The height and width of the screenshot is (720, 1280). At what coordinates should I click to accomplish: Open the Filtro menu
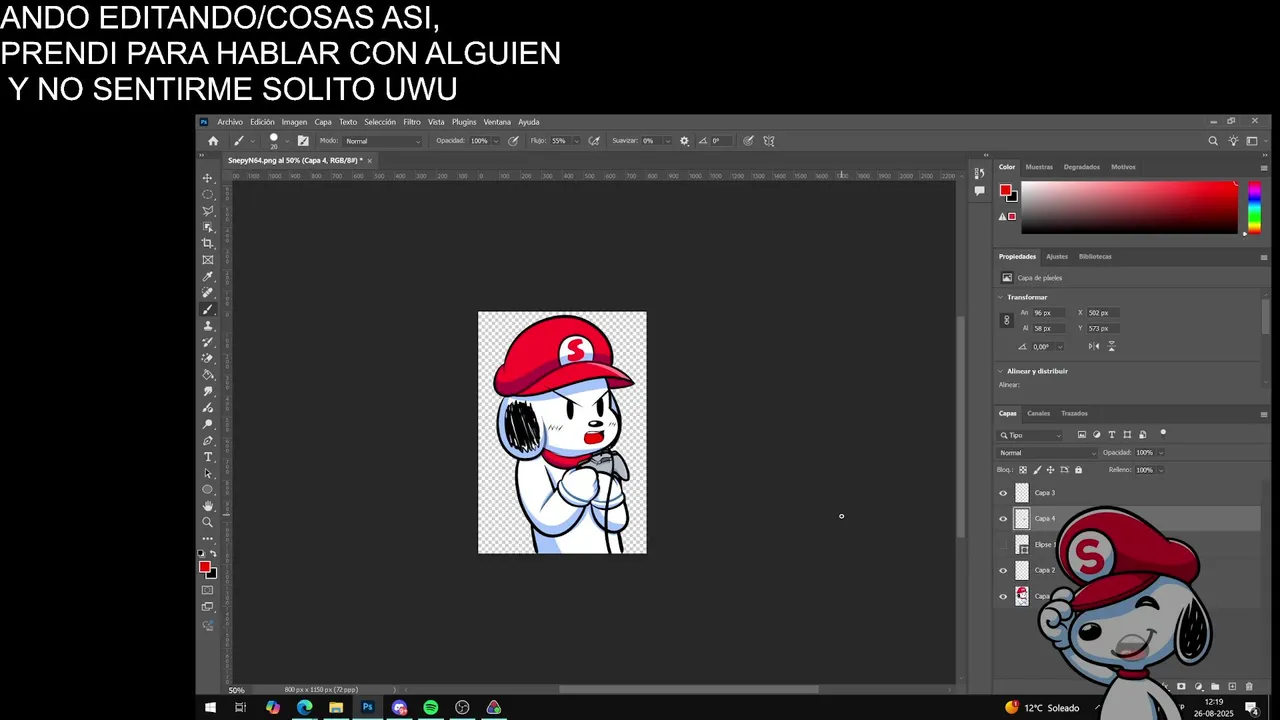412,122
